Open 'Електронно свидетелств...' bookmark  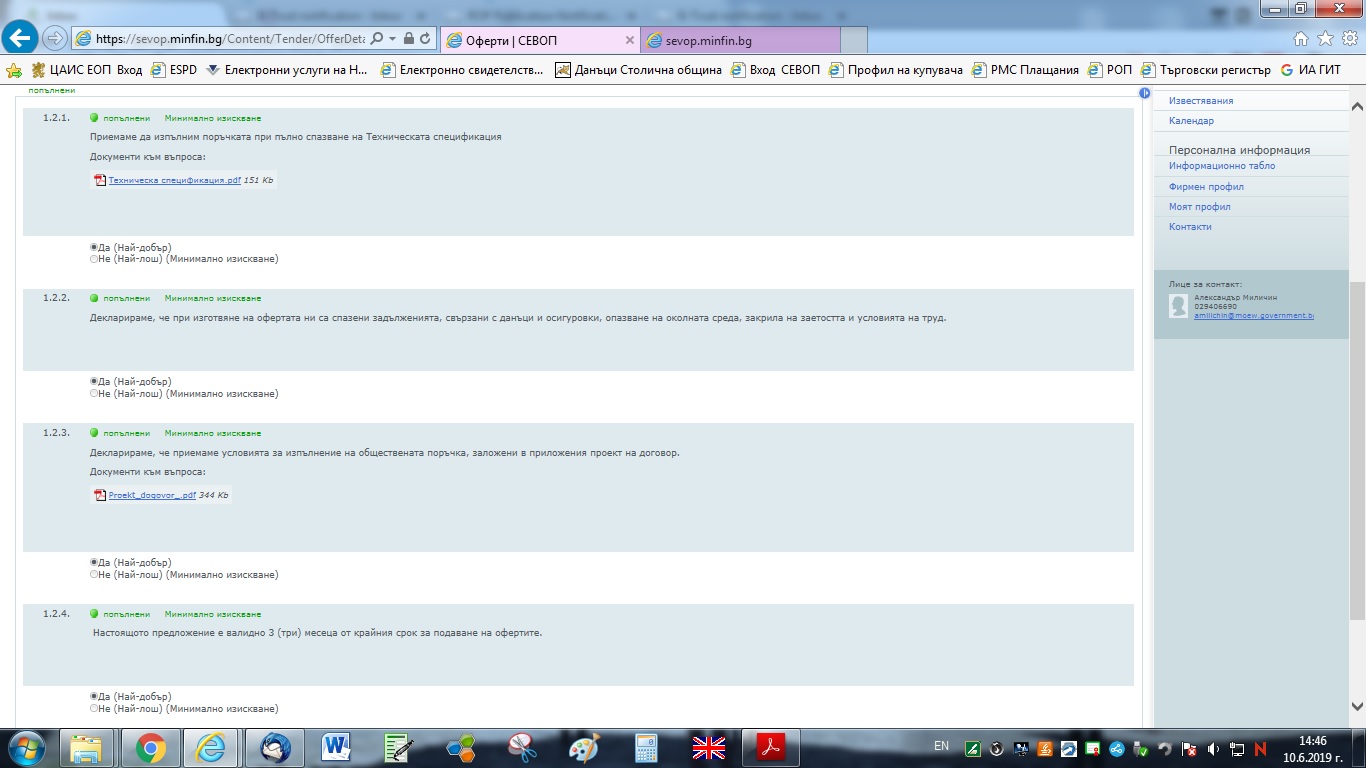click(x=462, y=70)
